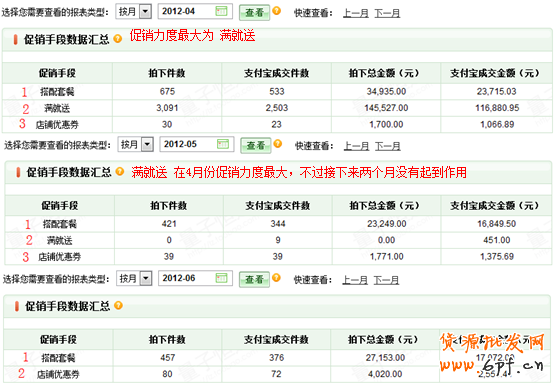Click 查看 button for 2012-05 report

pyautogui.click(x=256, y=145)
